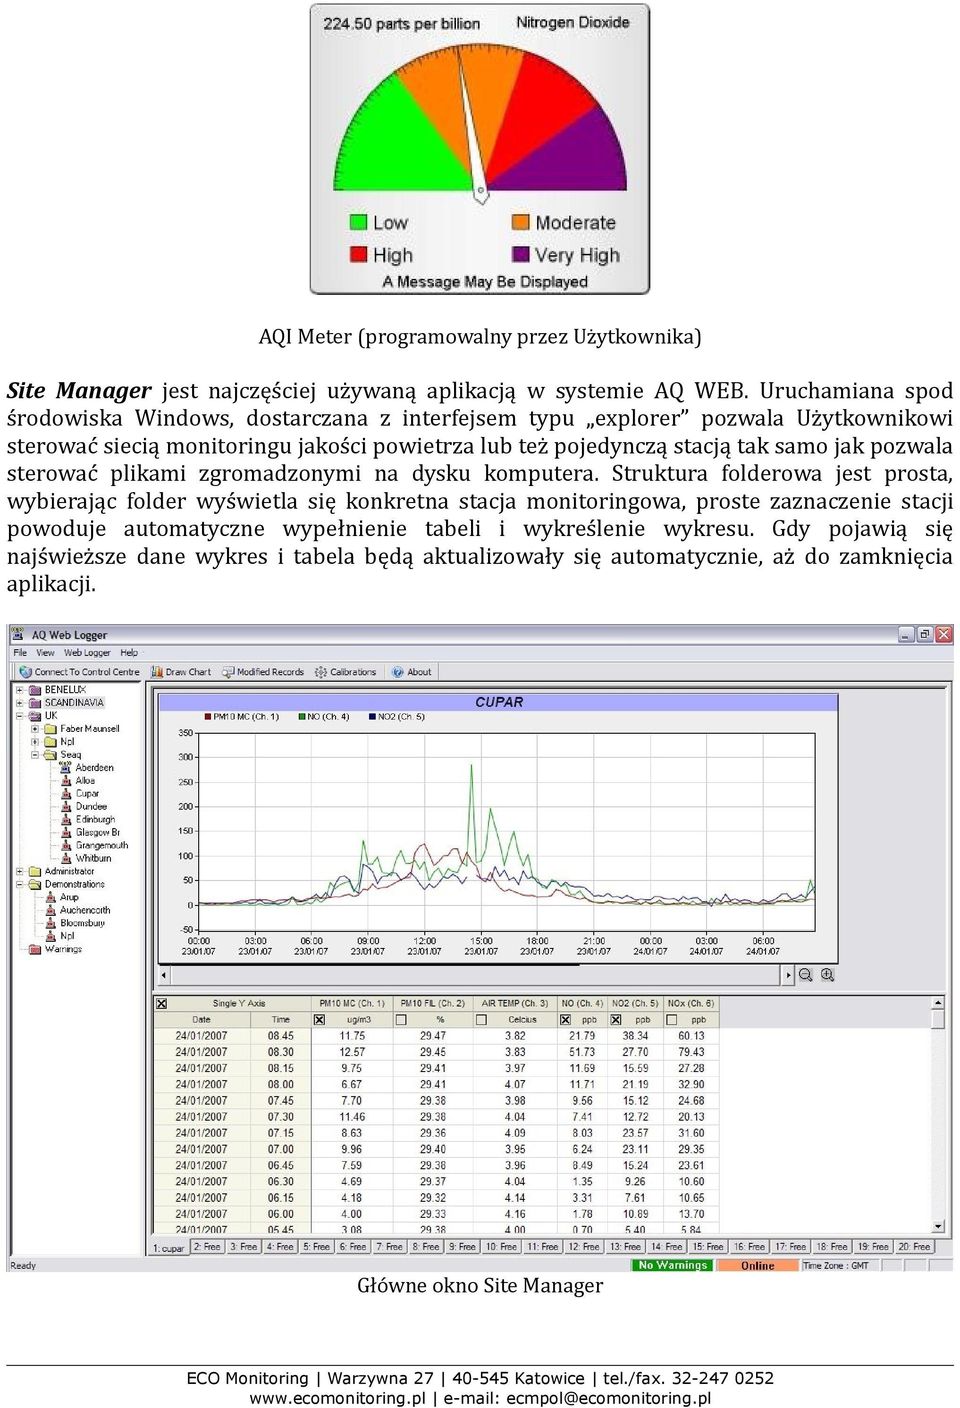Collapse the UK tree node

pos(20,716)
